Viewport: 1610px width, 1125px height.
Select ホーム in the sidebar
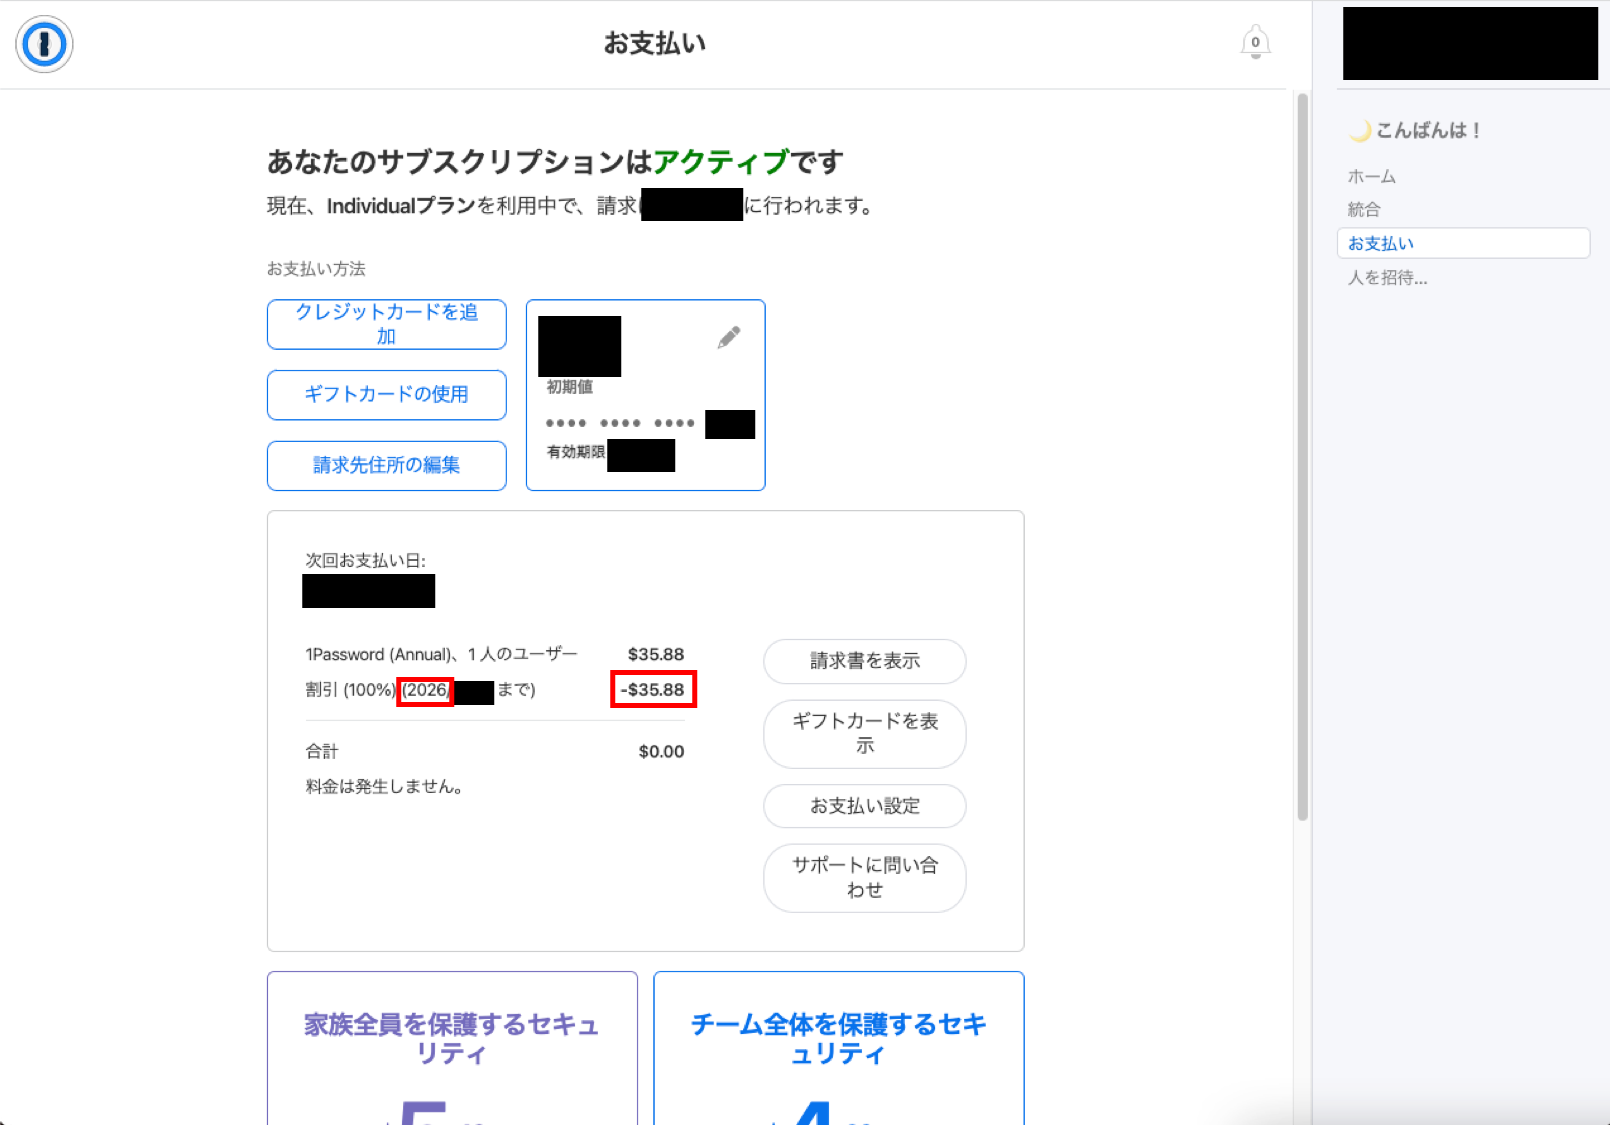tap(1371, 177)
